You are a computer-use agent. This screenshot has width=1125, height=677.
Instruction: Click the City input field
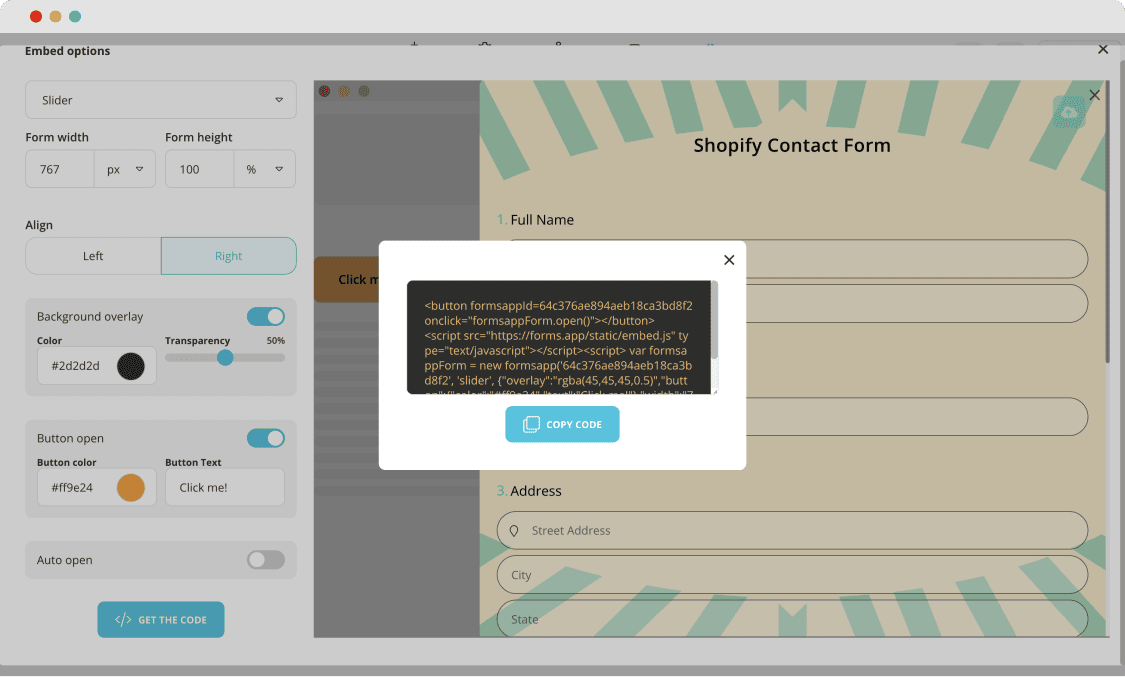792,575
